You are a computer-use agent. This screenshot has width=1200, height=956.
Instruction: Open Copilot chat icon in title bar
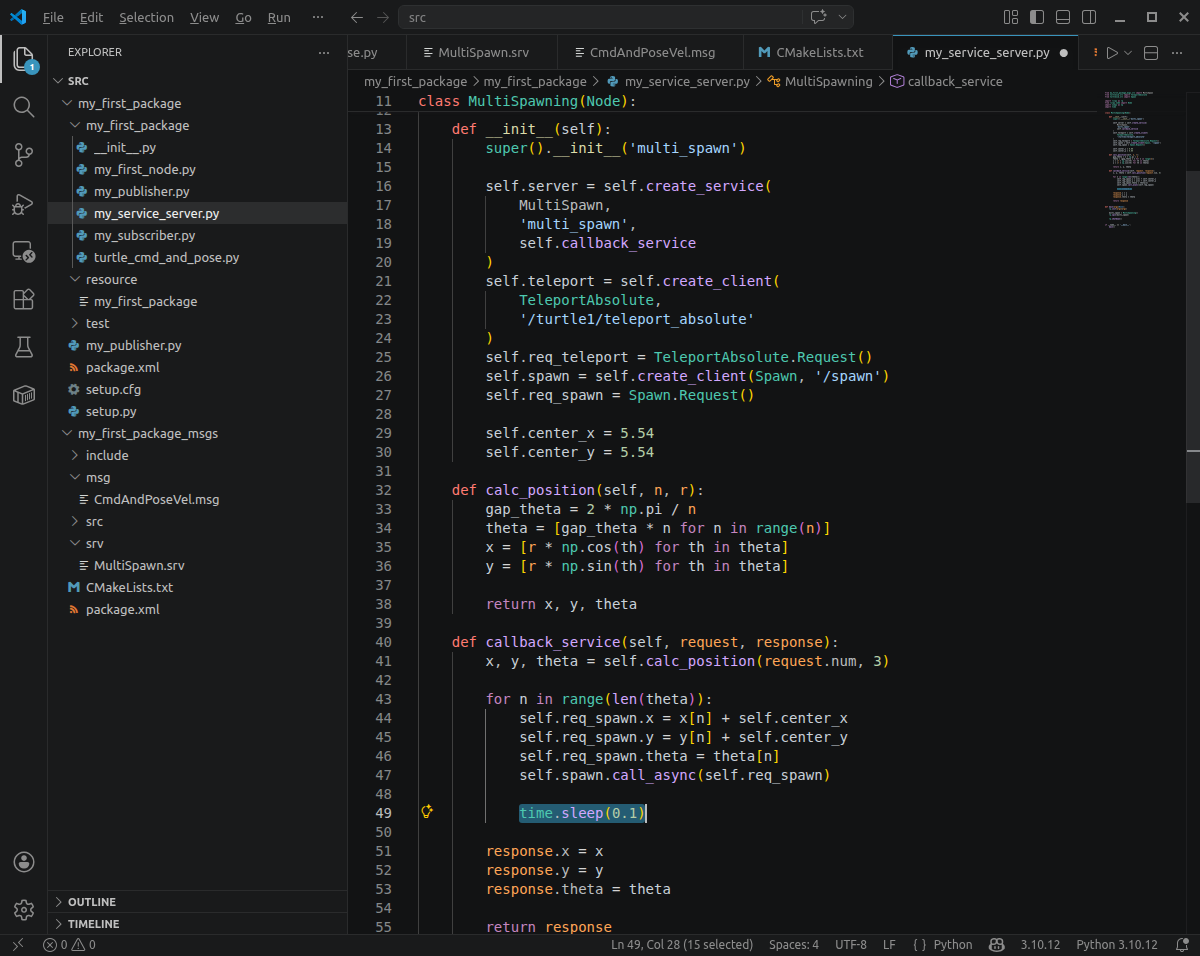click(818, 17)
